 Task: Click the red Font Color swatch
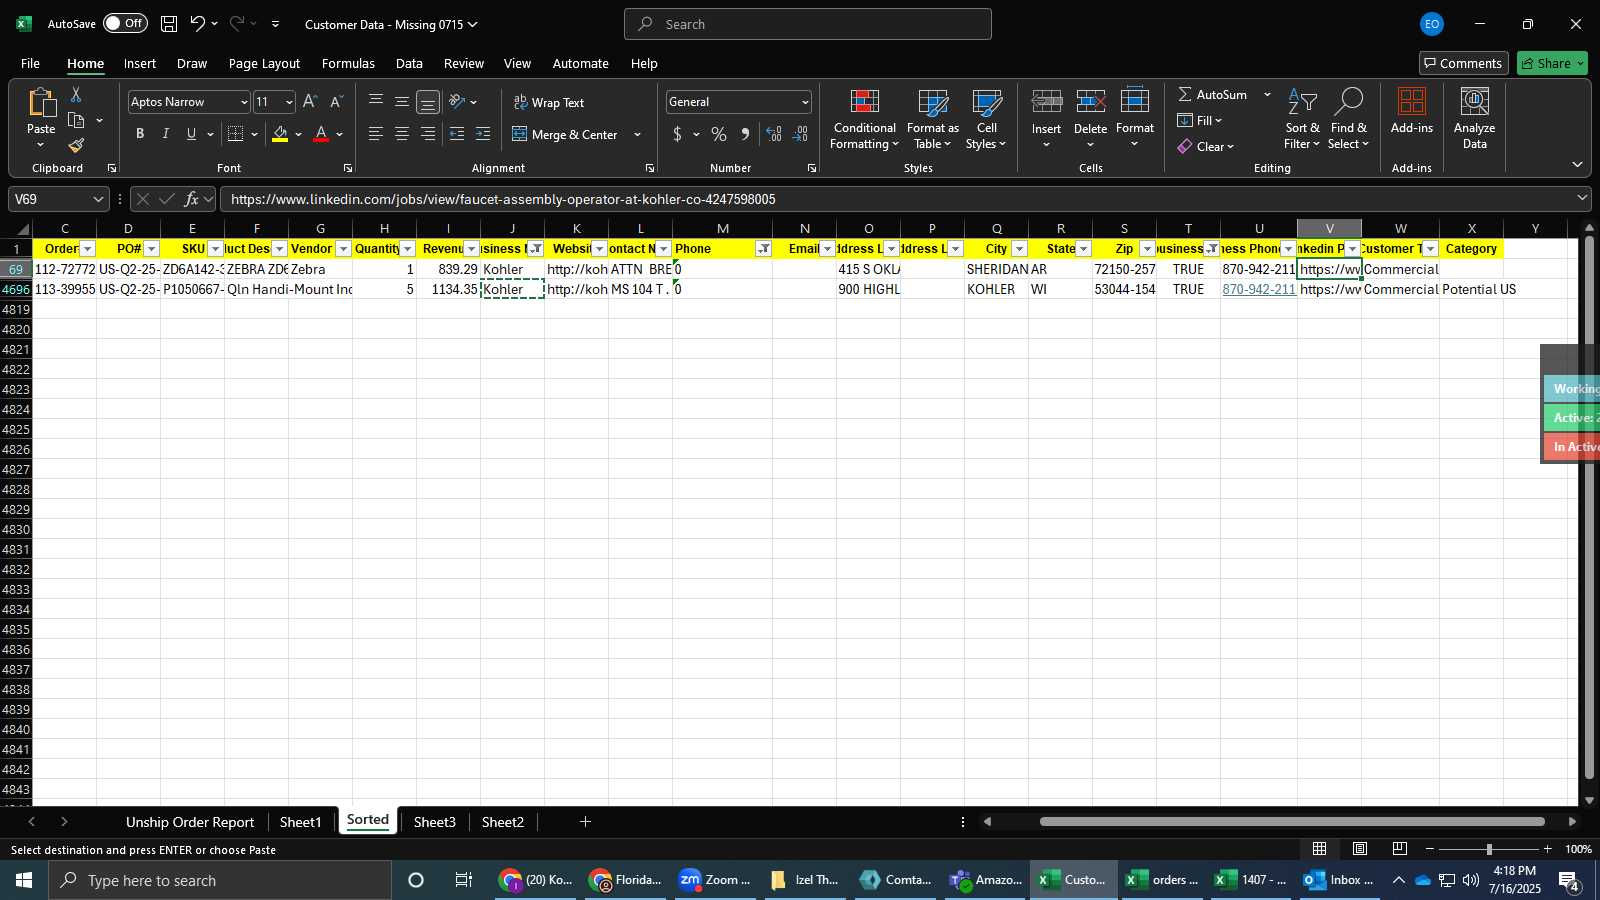point(321,134)
